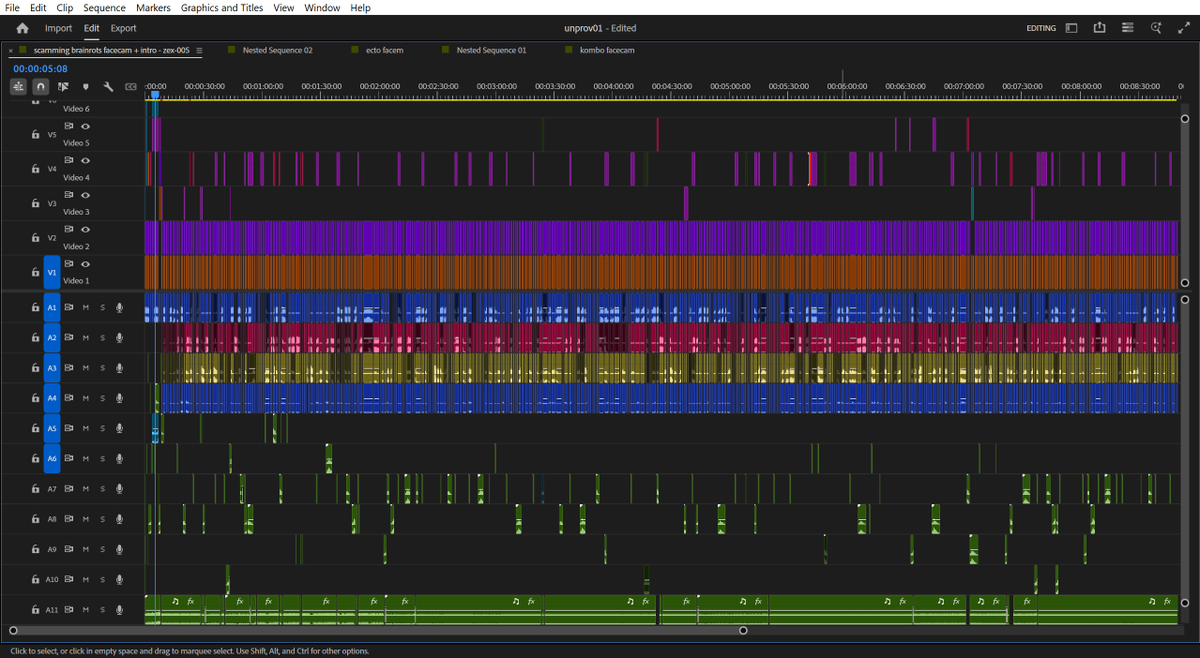The image size is (1200, 658).
Task: Mute audio track A1
Action: pyautogui.click(x=86, y=308)
